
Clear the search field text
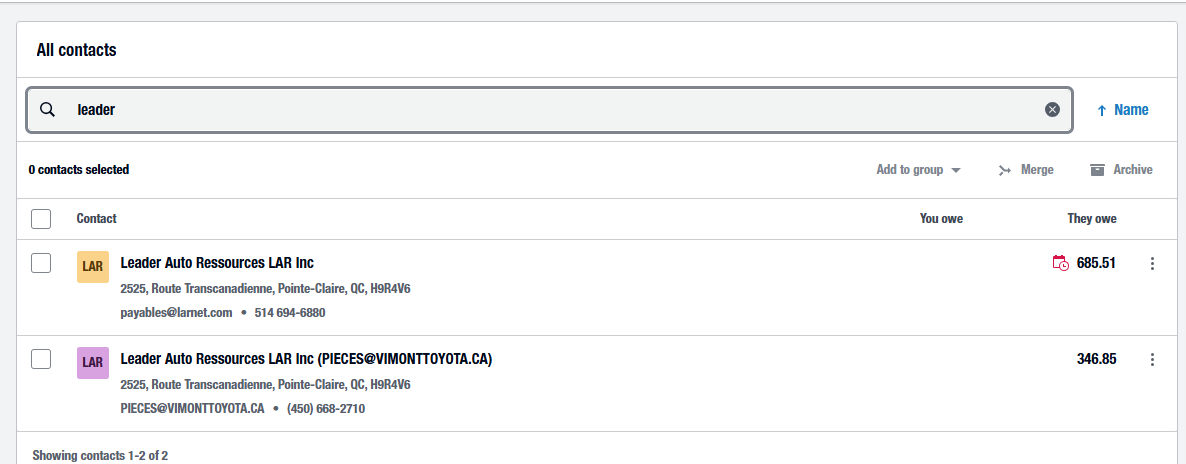pos(1052,110)
